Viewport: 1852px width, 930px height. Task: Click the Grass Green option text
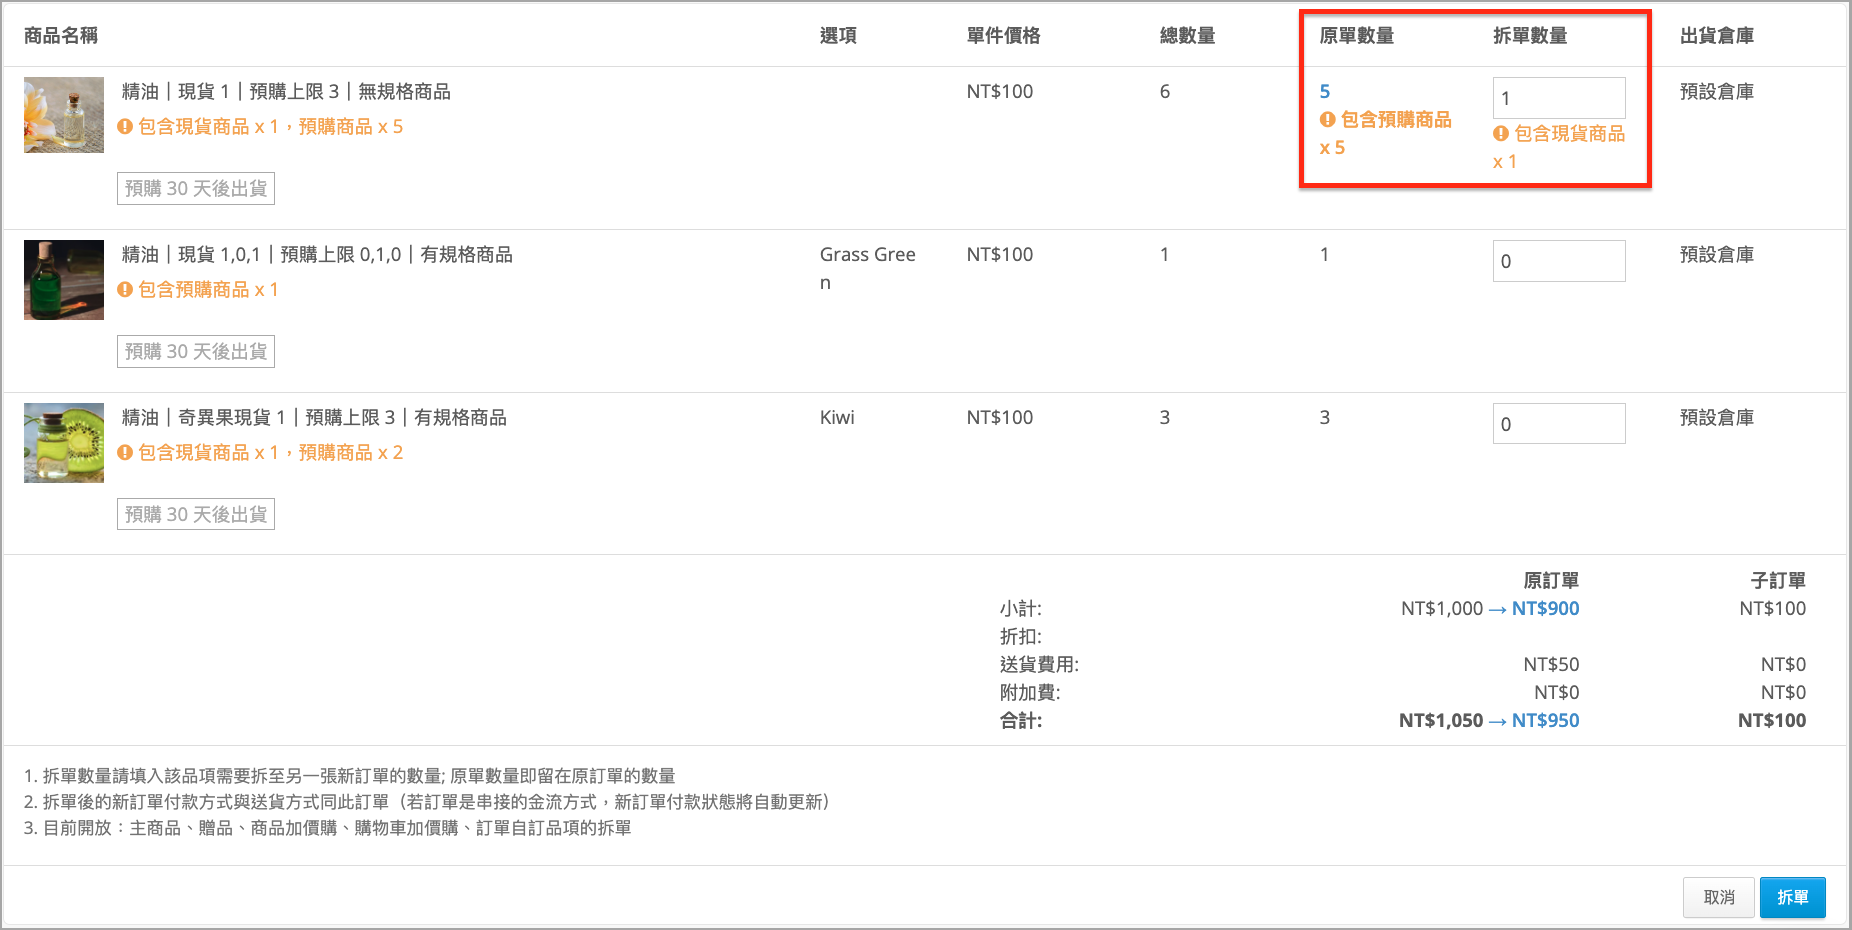point(868,269)
